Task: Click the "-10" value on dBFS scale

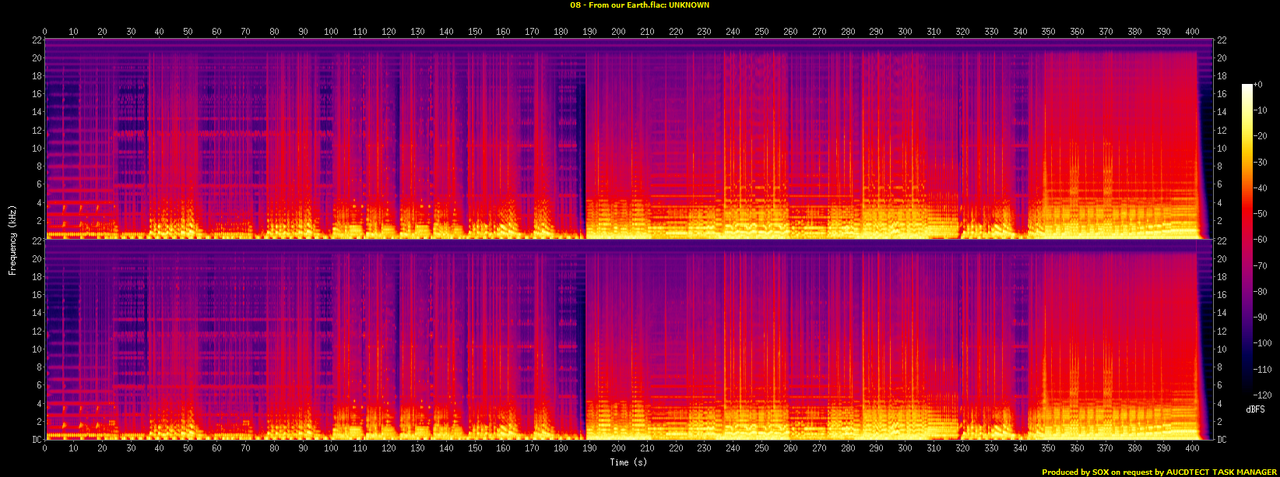Action: [x=1261, y=112]
